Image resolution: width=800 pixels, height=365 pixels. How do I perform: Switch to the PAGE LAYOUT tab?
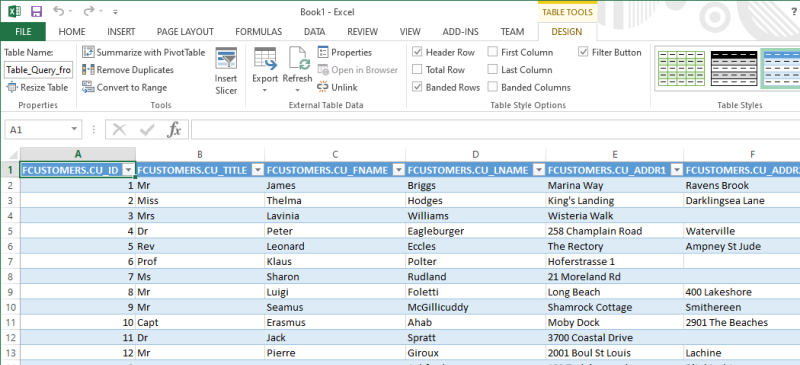(x=185, y=32)
